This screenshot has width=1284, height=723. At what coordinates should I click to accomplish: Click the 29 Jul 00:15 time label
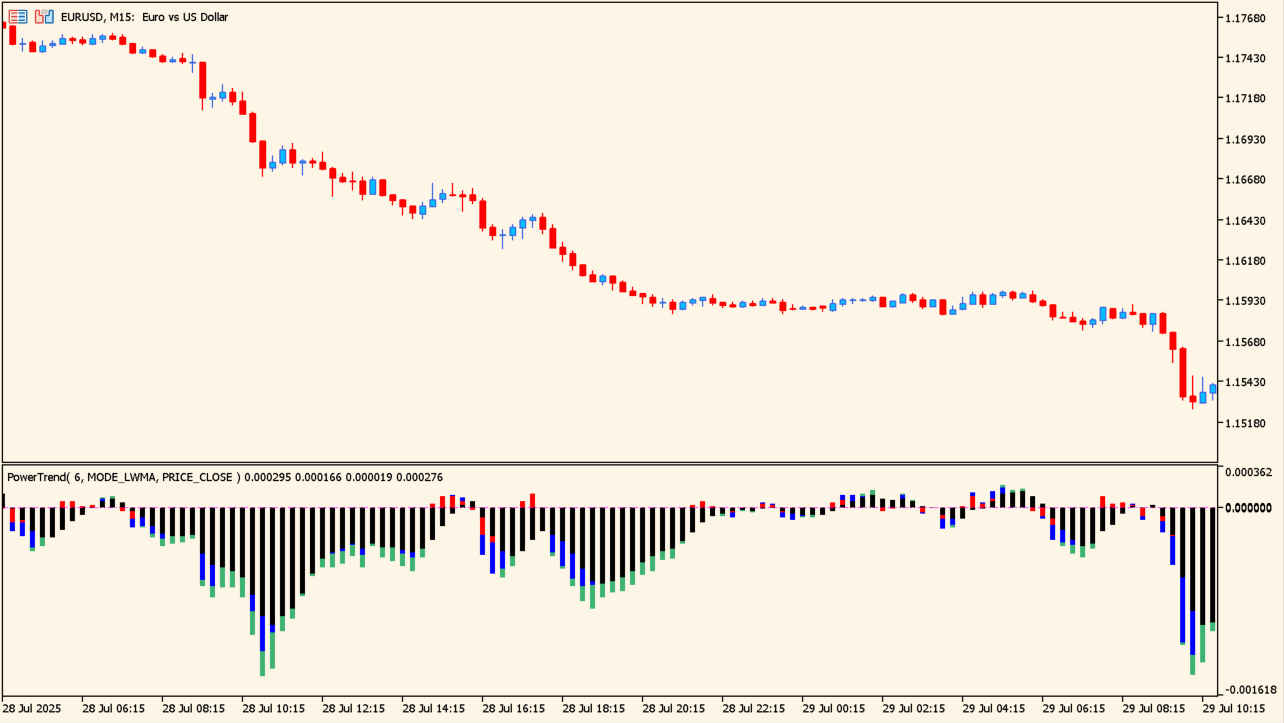[833, 709]
